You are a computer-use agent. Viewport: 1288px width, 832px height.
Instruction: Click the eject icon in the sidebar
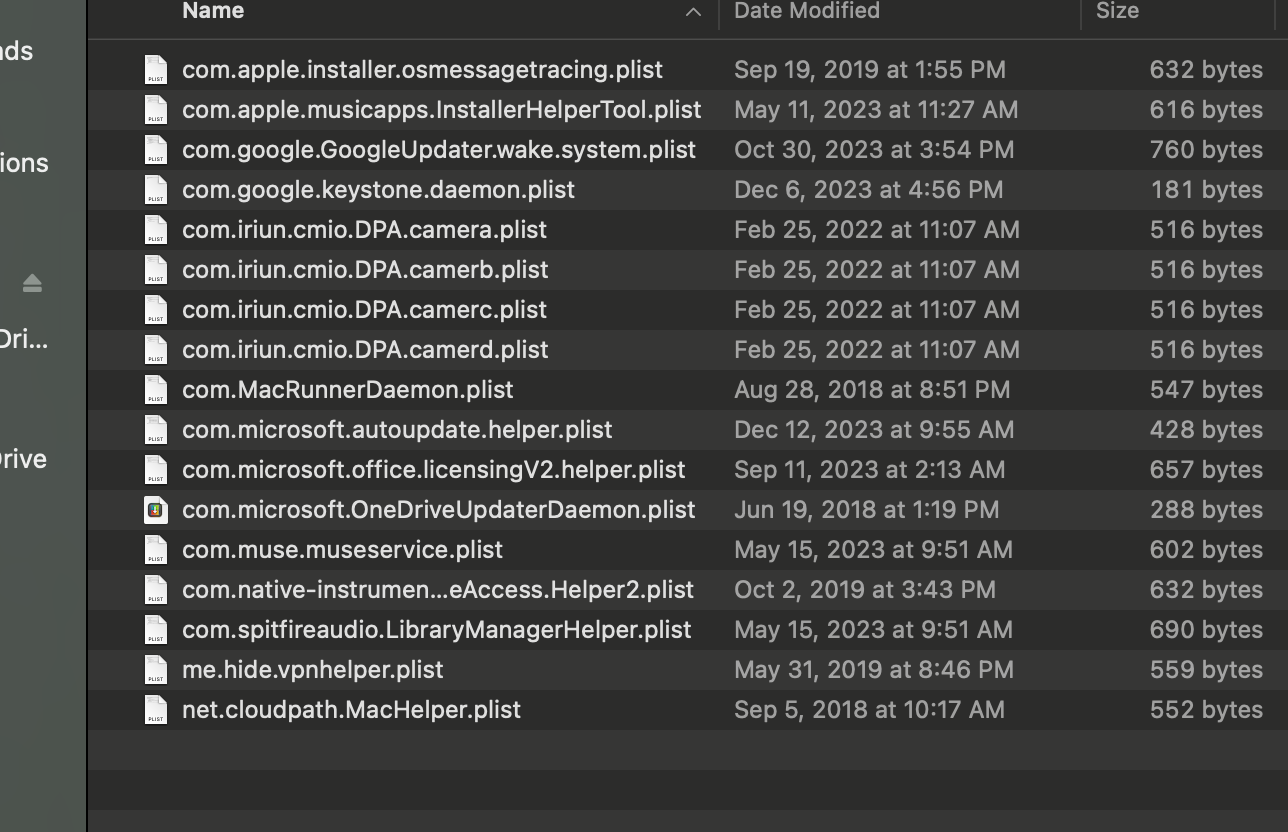coord(32,285)
